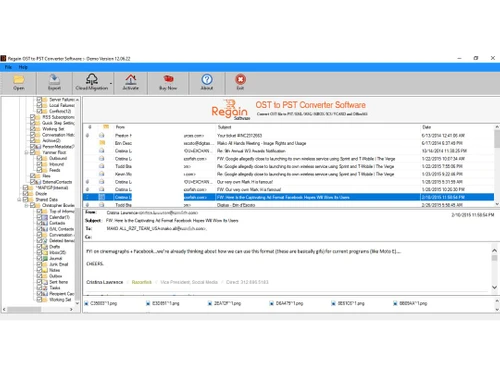Viewport: 500px width, 375px height.
Task: Click the Drafts folder icon in tree
Action: point(45,247)
